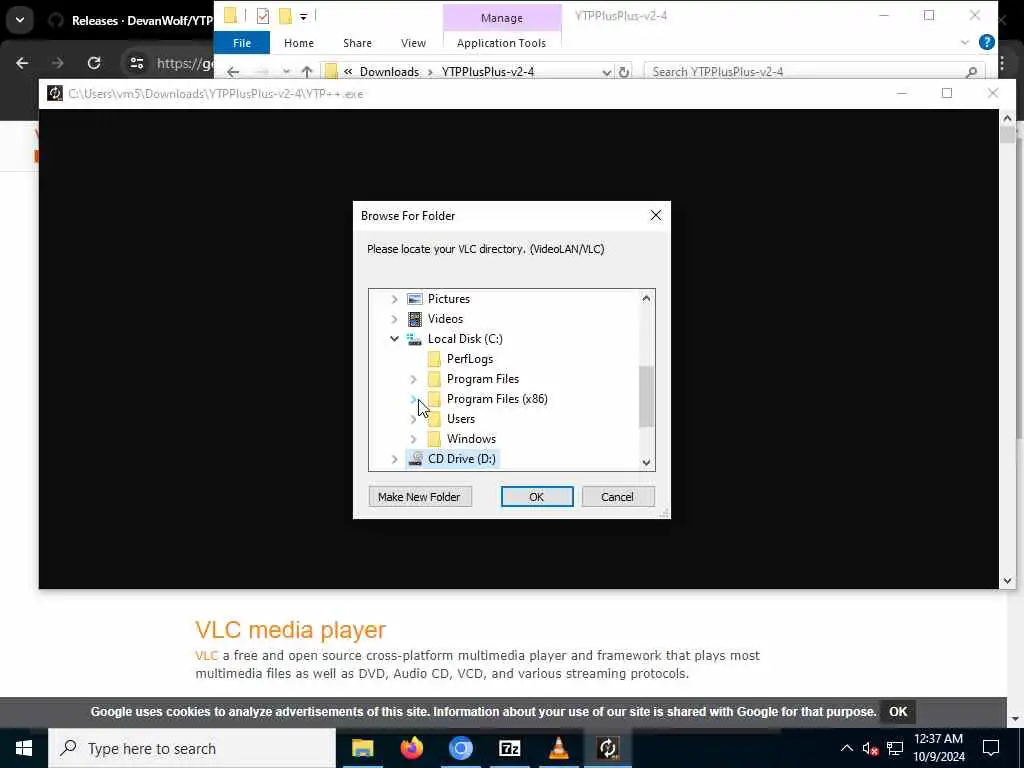
Task: Open the File tab in Explorer
Action: pos(242,43)
